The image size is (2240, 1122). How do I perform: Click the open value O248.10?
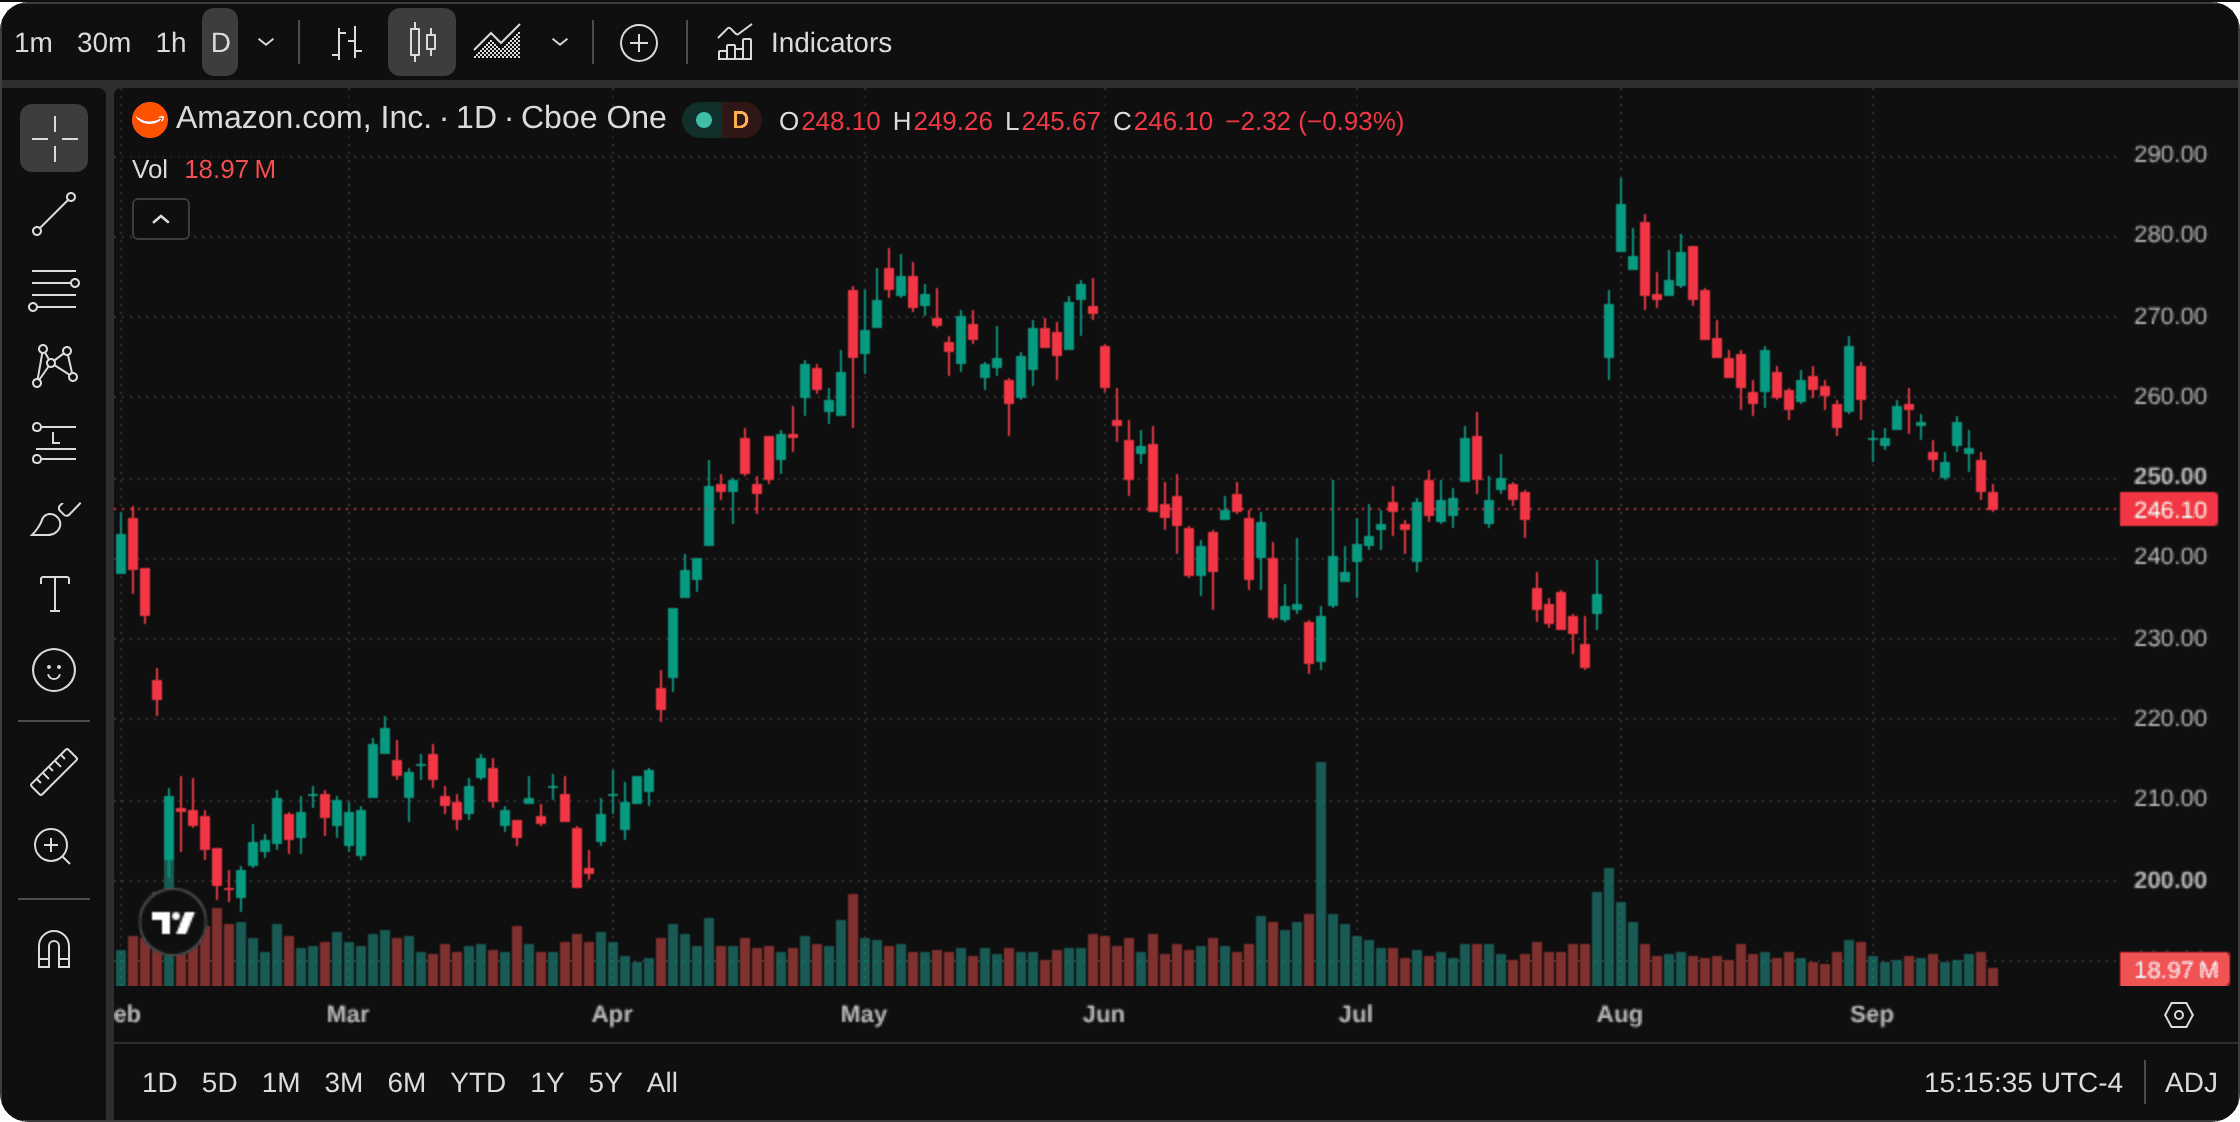[829, 121]
